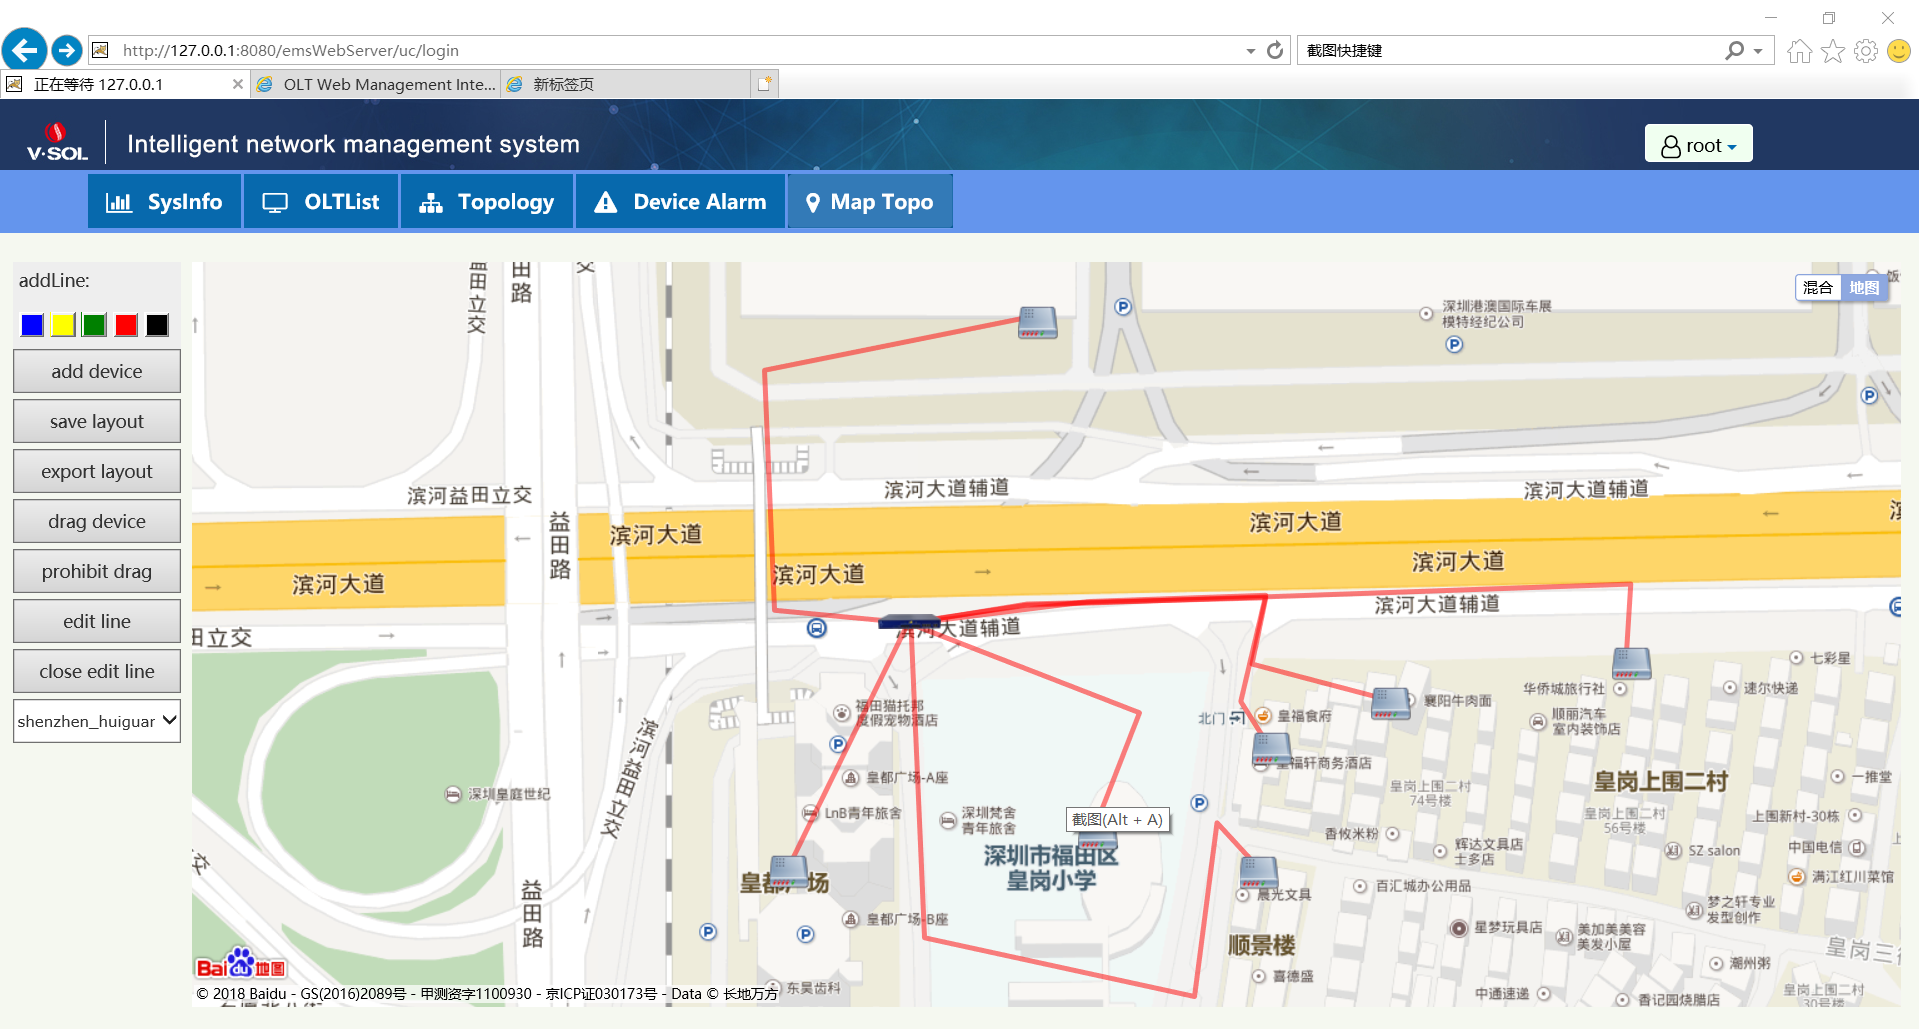Open the Device Alarm menu
The width and height of the screenshot is (1919, 1029).
[x=680, y=202]
